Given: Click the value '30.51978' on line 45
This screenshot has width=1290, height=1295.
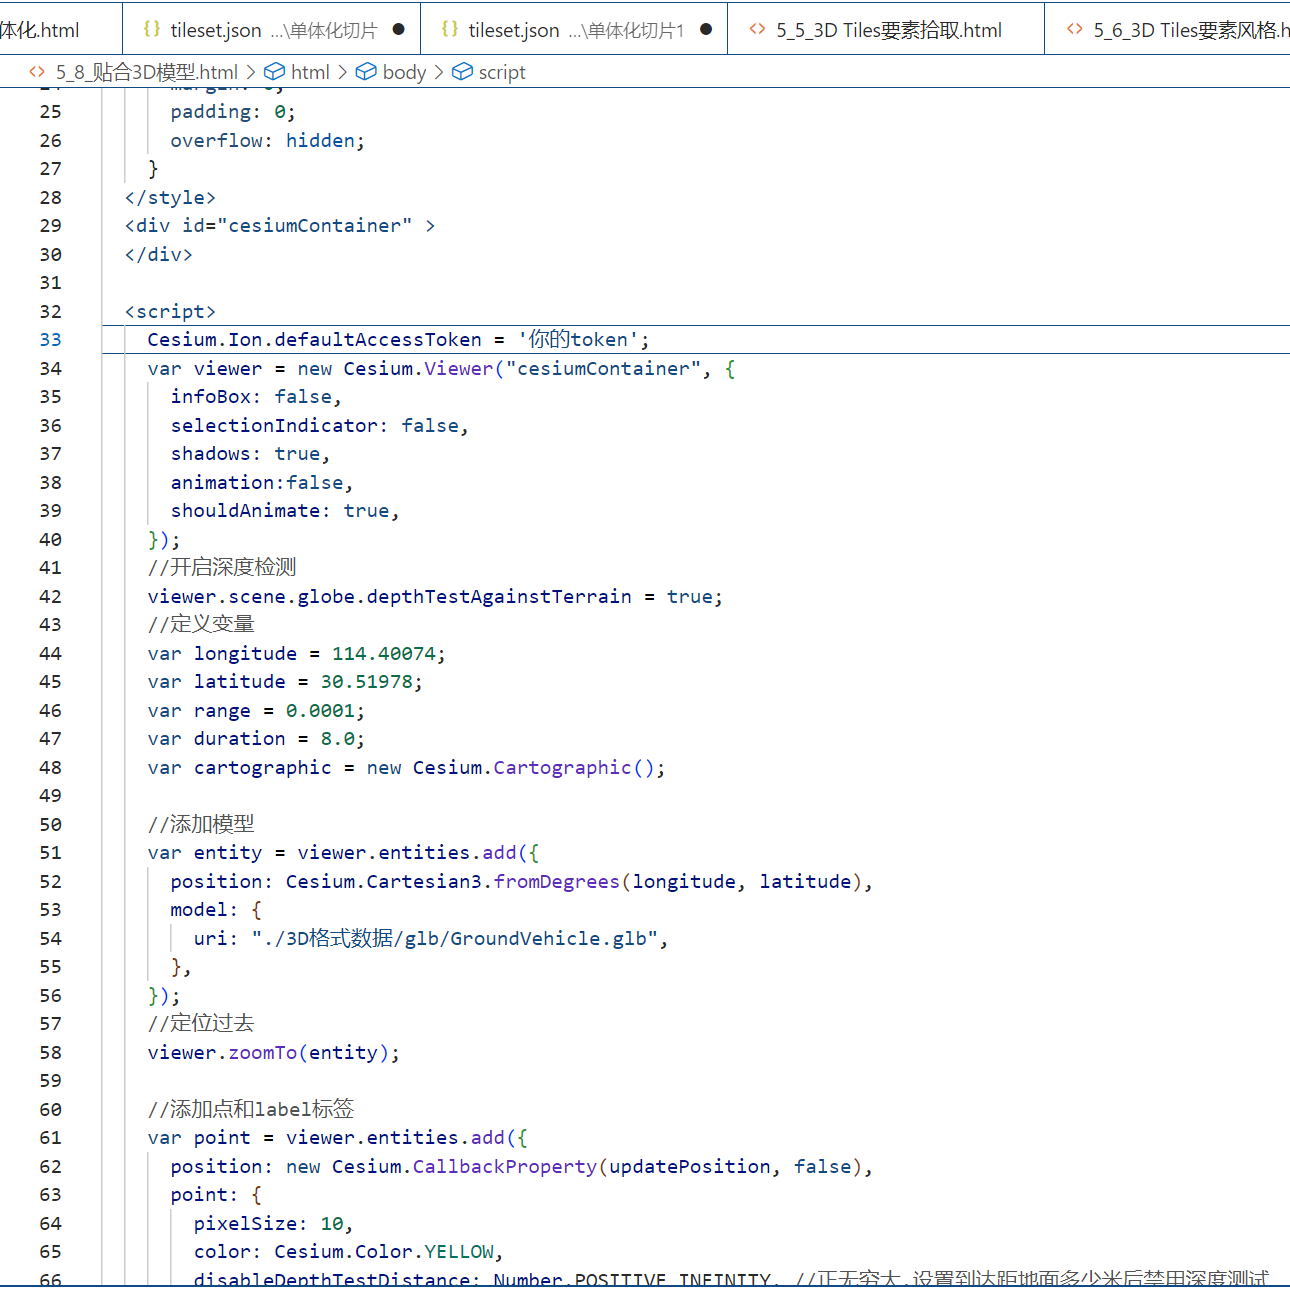Looking at the screenshot, I should point(366,682).
